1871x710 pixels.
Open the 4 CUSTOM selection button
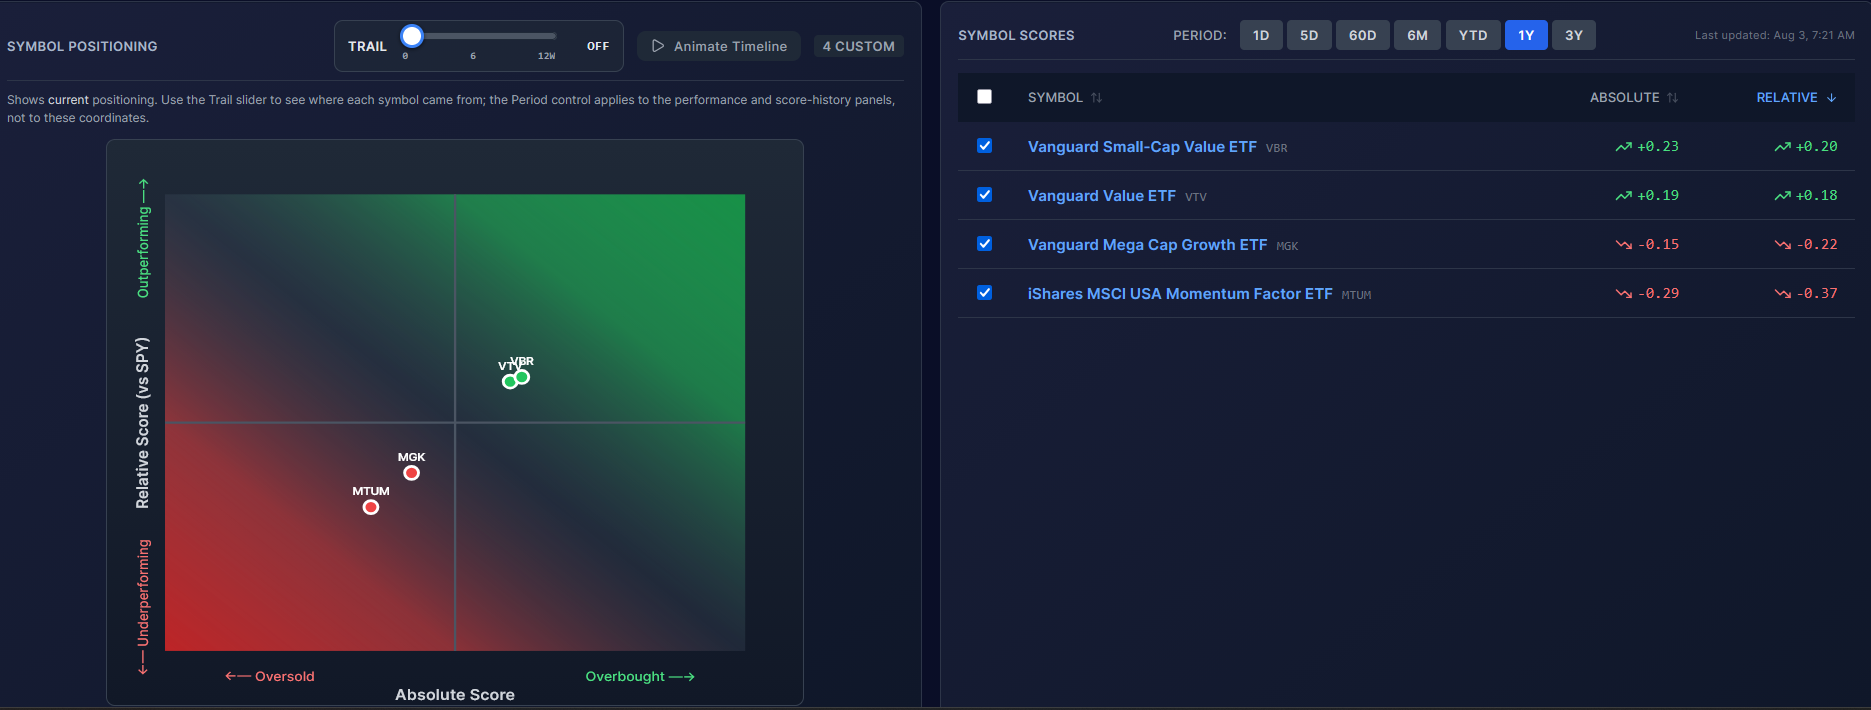tap(859, 46)
